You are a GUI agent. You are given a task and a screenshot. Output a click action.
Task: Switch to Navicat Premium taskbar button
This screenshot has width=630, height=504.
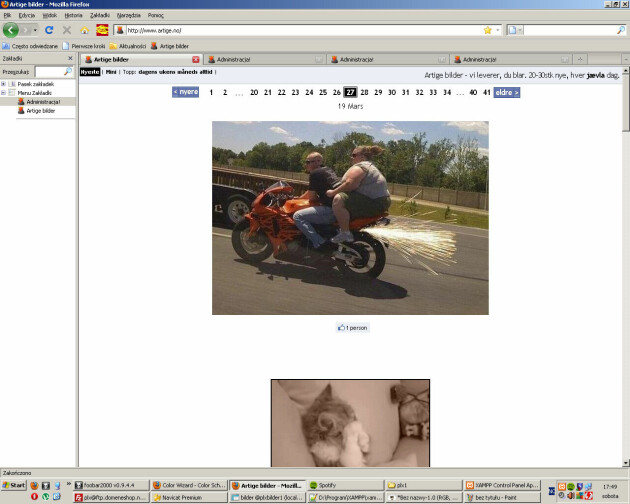coord(189,498)
